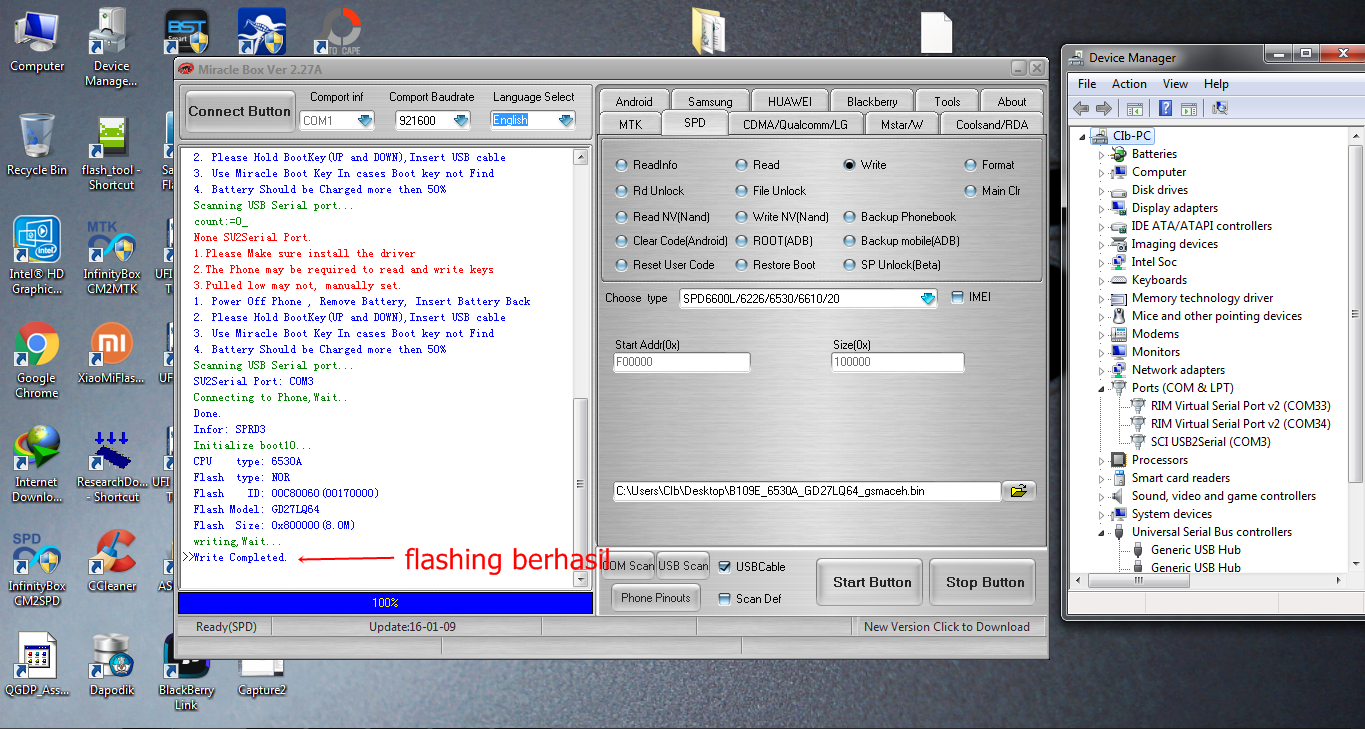1365x729 pixels.
Task: Expand Display adapters node
Action: pos(1102,208)
